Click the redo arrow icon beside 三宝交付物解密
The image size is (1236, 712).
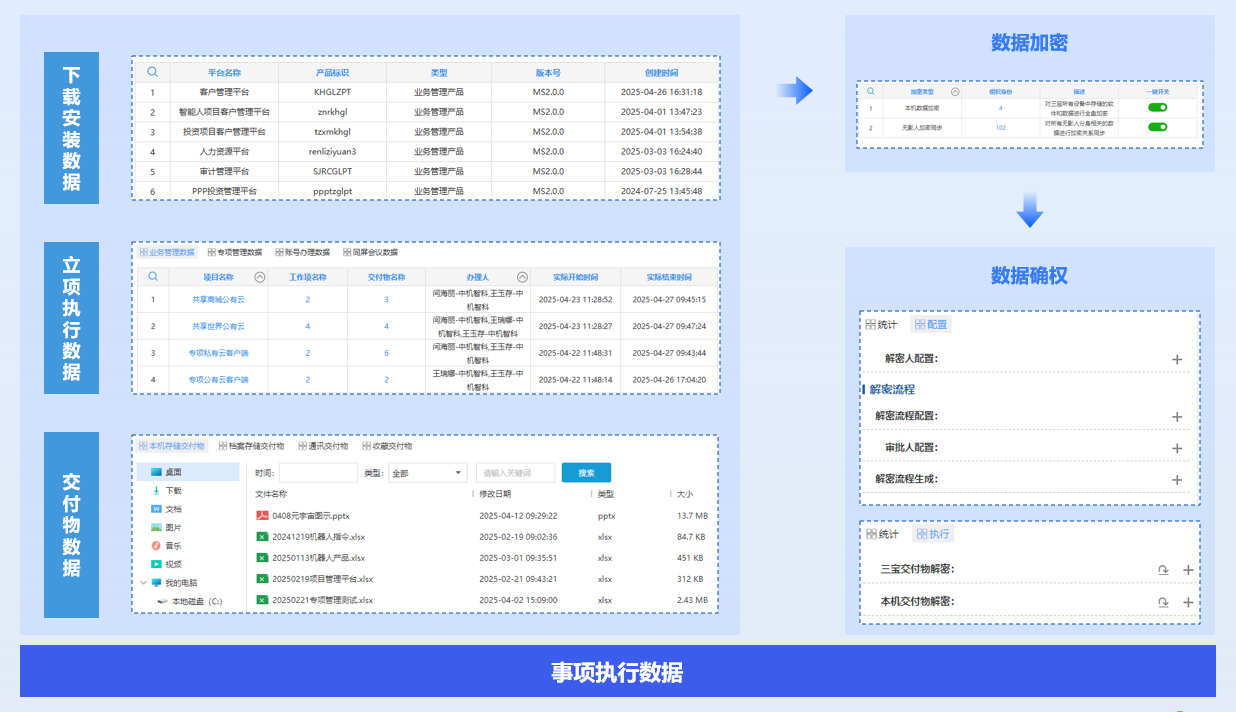click(1163, 570)
